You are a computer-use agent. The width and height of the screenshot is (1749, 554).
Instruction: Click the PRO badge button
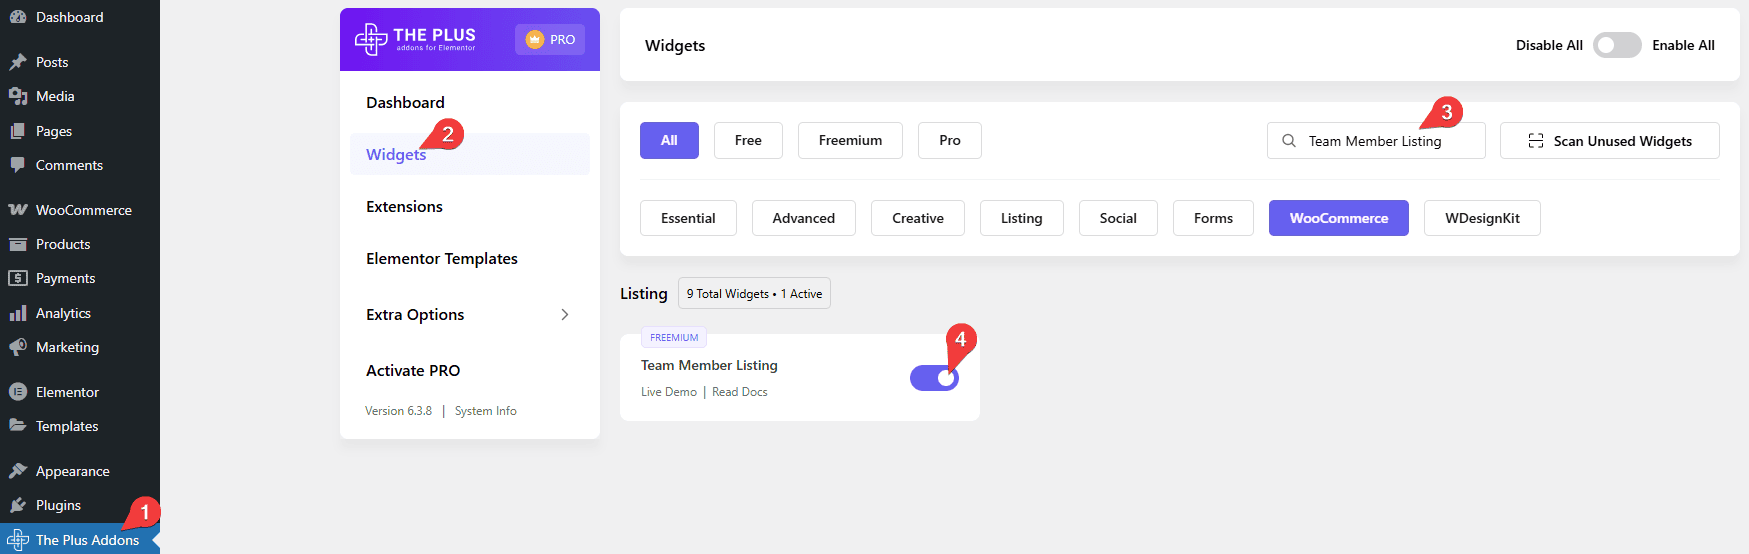pyautogui.click(x=550, y=40)
